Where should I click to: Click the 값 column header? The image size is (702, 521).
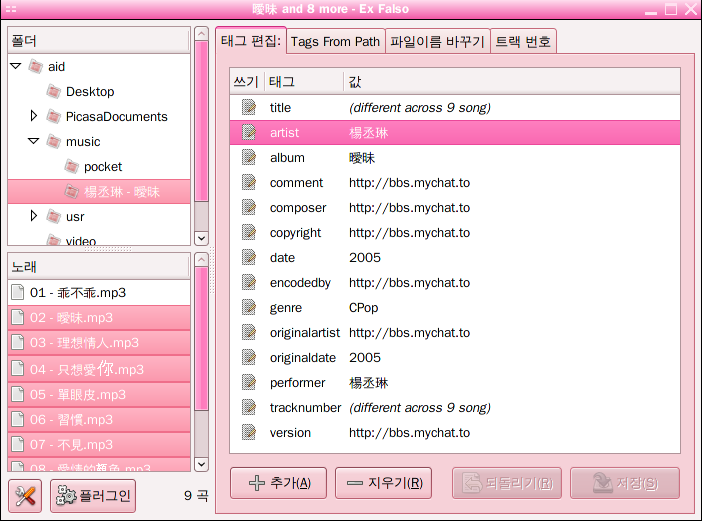[512, 81]
